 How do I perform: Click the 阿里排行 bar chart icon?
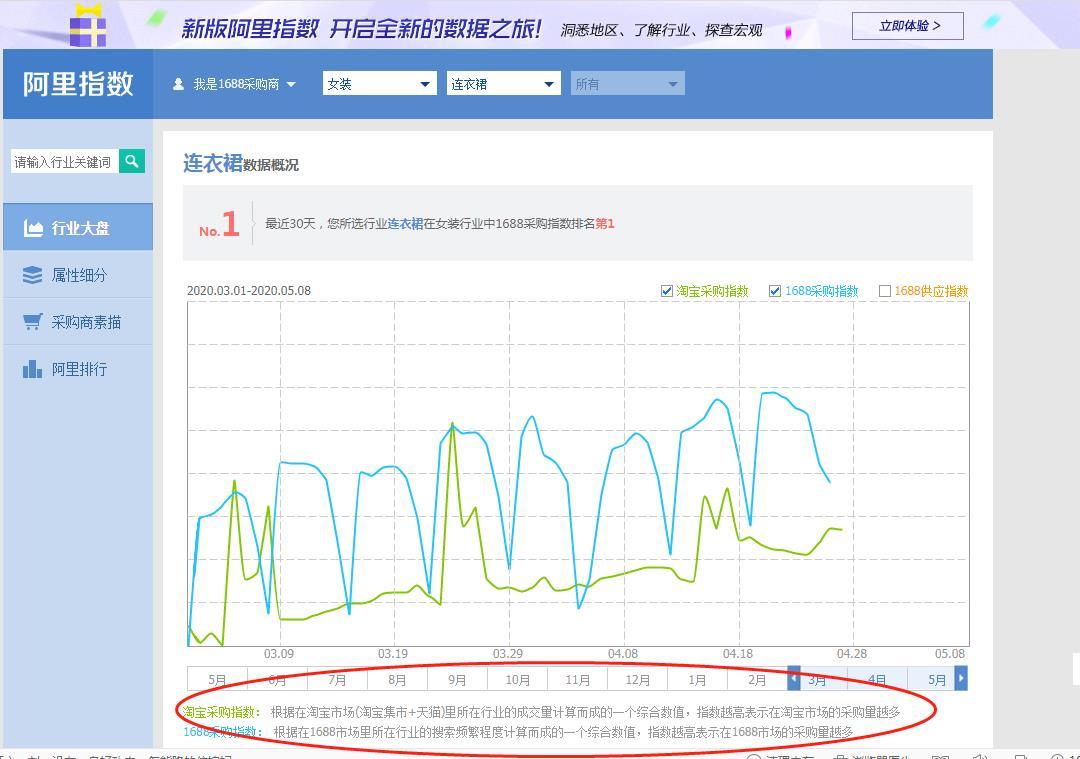32,368
